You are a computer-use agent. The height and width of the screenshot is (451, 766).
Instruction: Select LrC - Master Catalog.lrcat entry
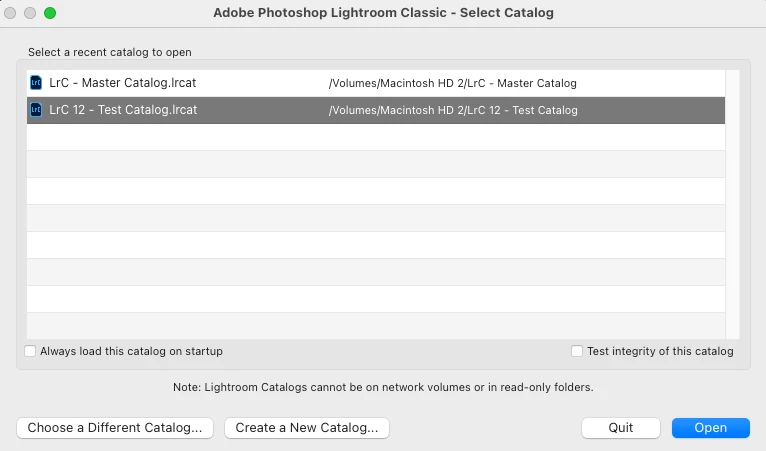coord(123,83)
